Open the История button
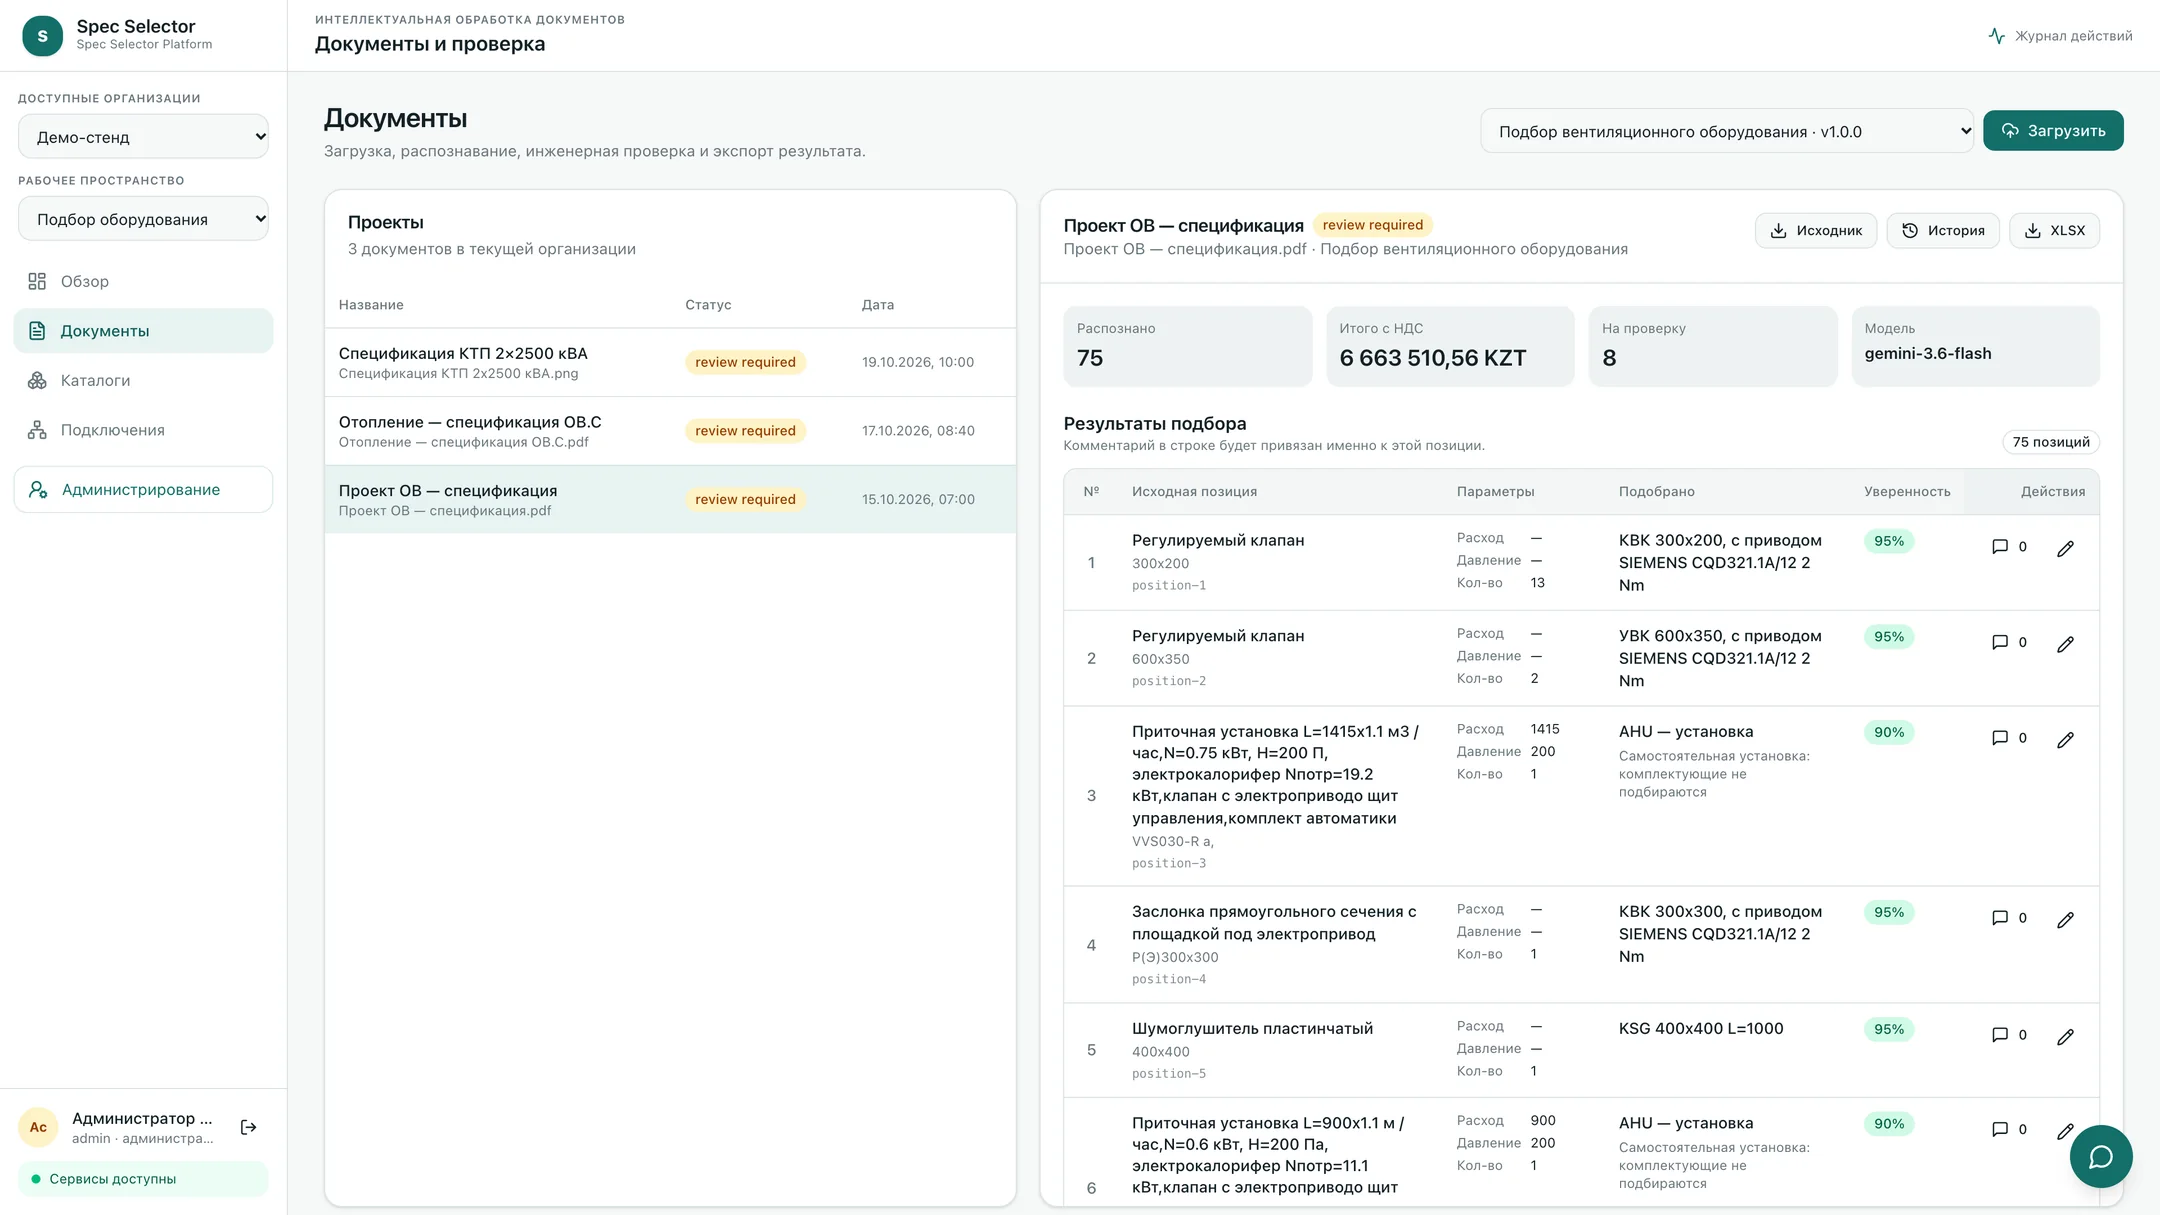This screenshot has width=2160, height=1215. (x=1942, y=231)
